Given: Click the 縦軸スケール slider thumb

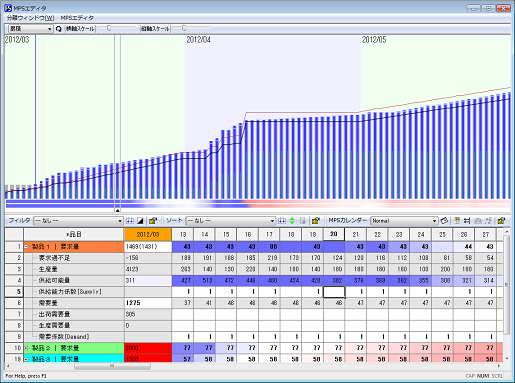Looking at the screenshot, I should pos(184,29).
